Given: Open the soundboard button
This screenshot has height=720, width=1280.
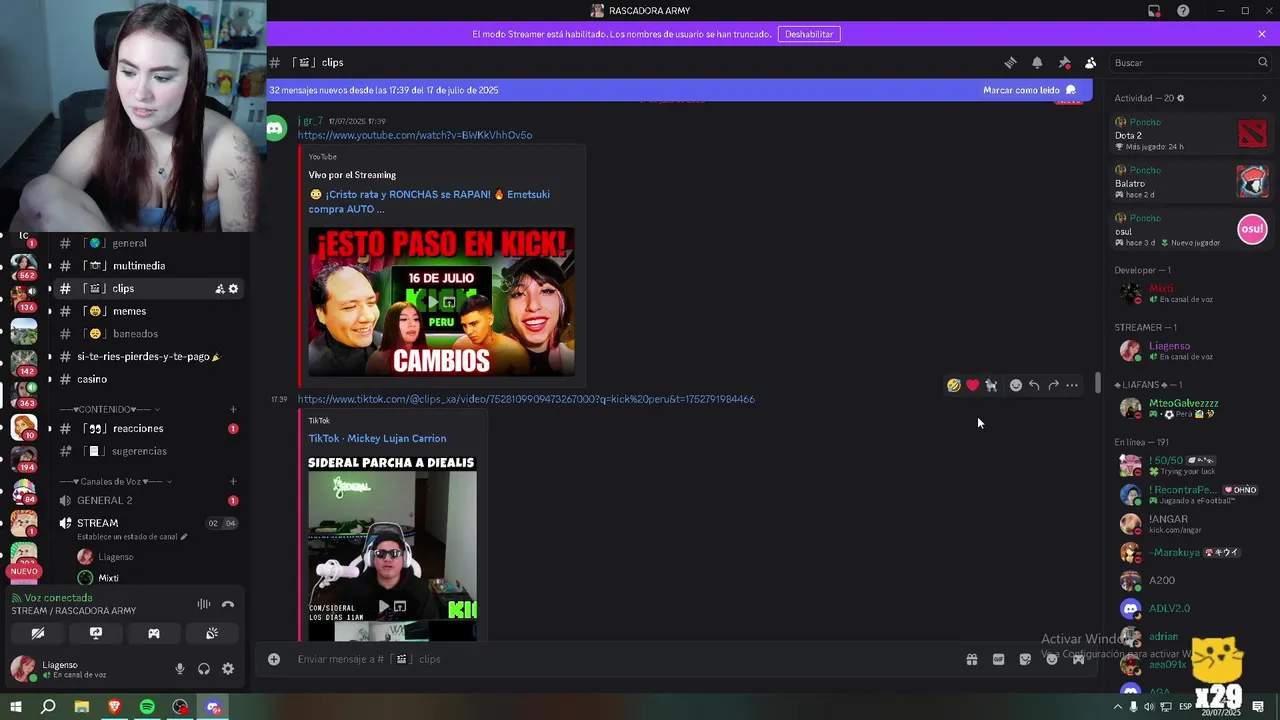Looking at the screenshot, I should 212,633.
